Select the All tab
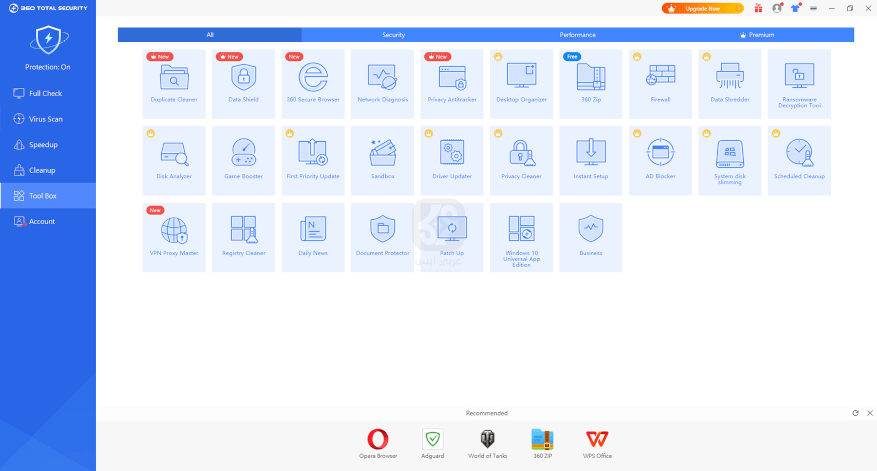 coord(210,35)
